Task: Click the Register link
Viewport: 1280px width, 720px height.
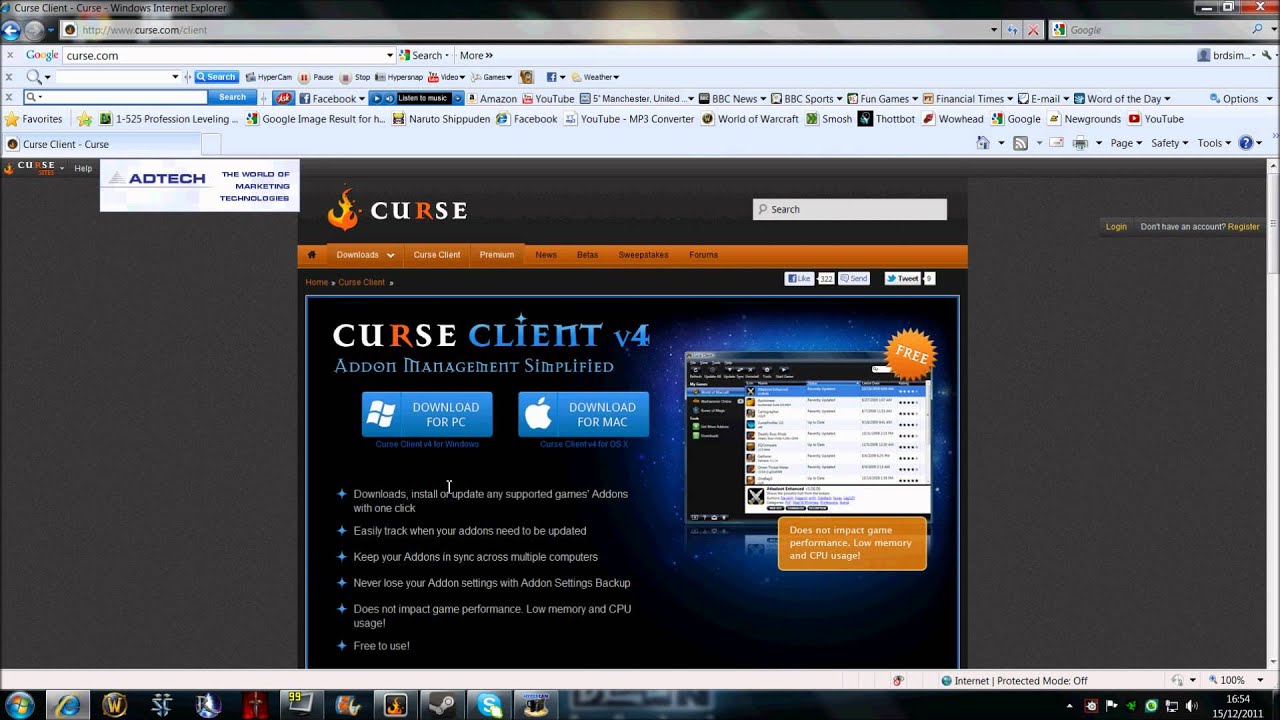Action: click(1244, 227)
